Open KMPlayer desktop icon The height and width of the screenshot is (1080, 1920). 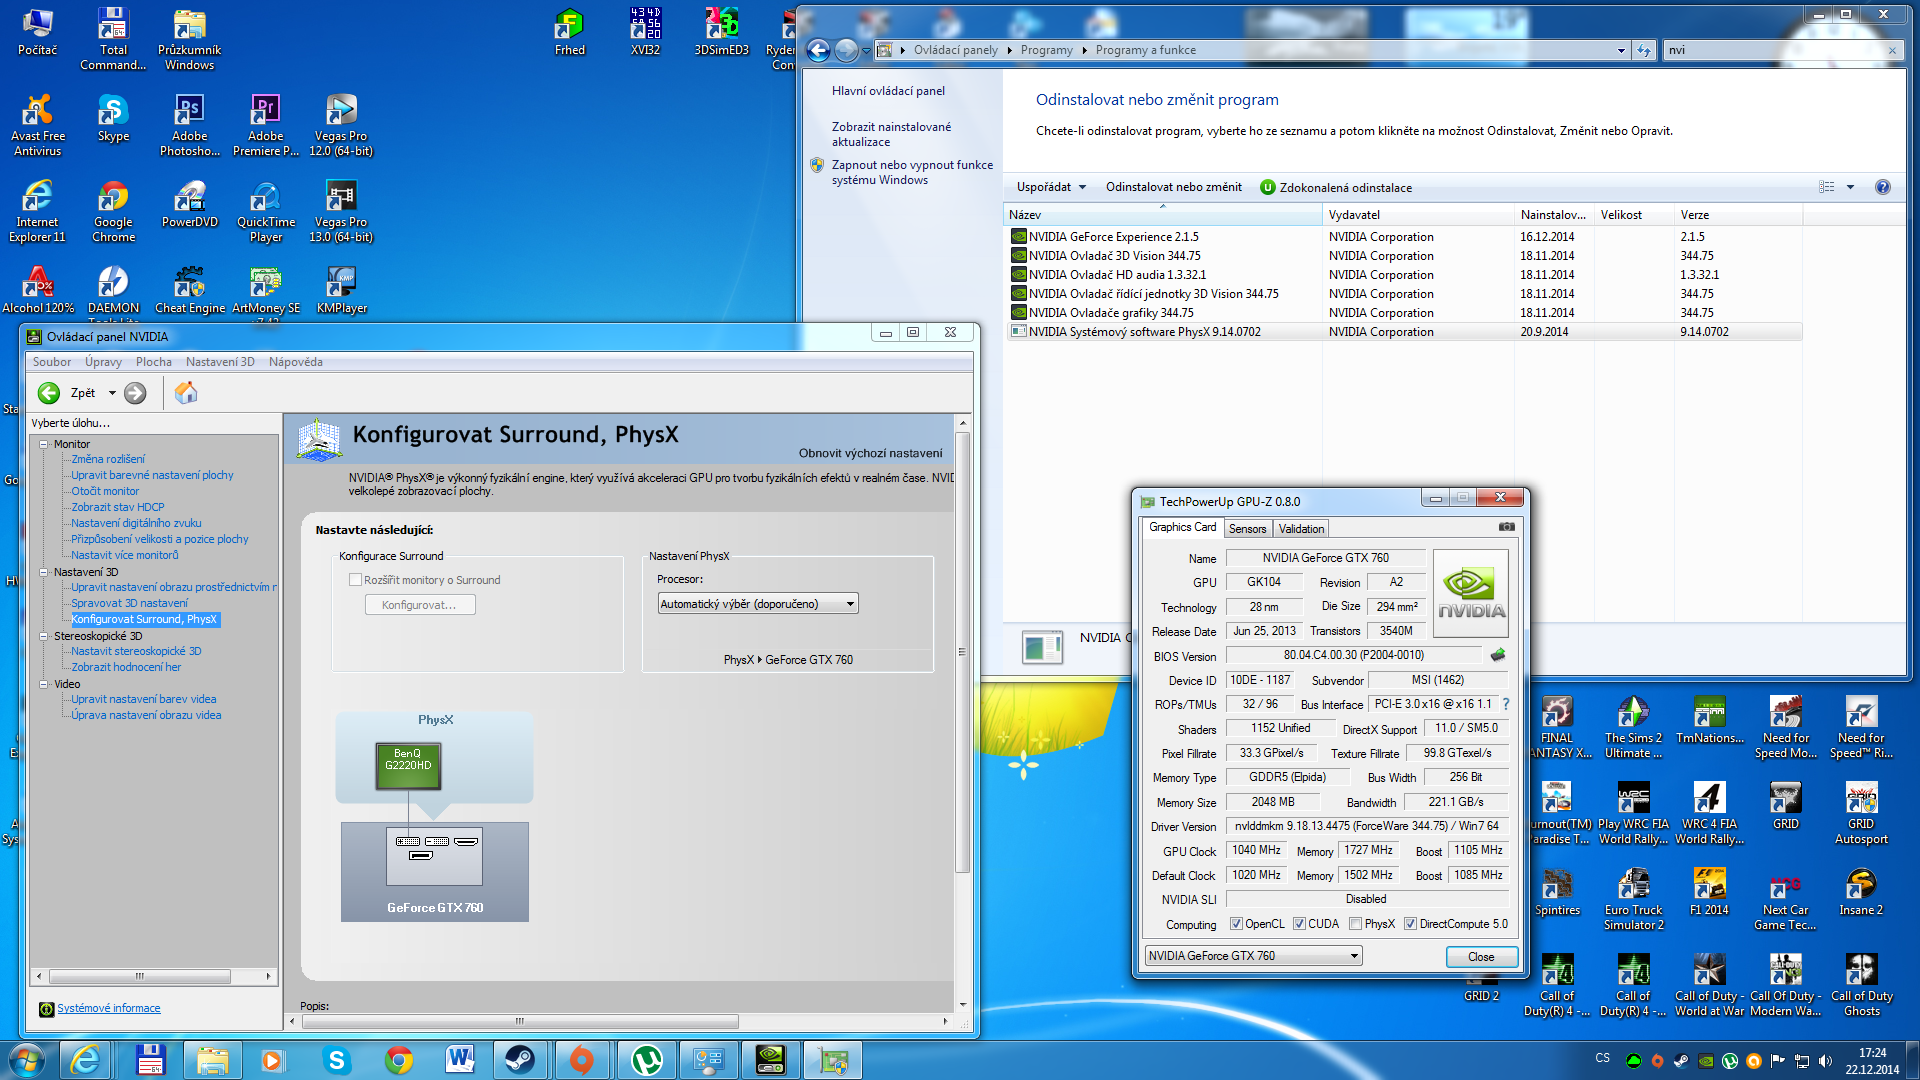342,291
